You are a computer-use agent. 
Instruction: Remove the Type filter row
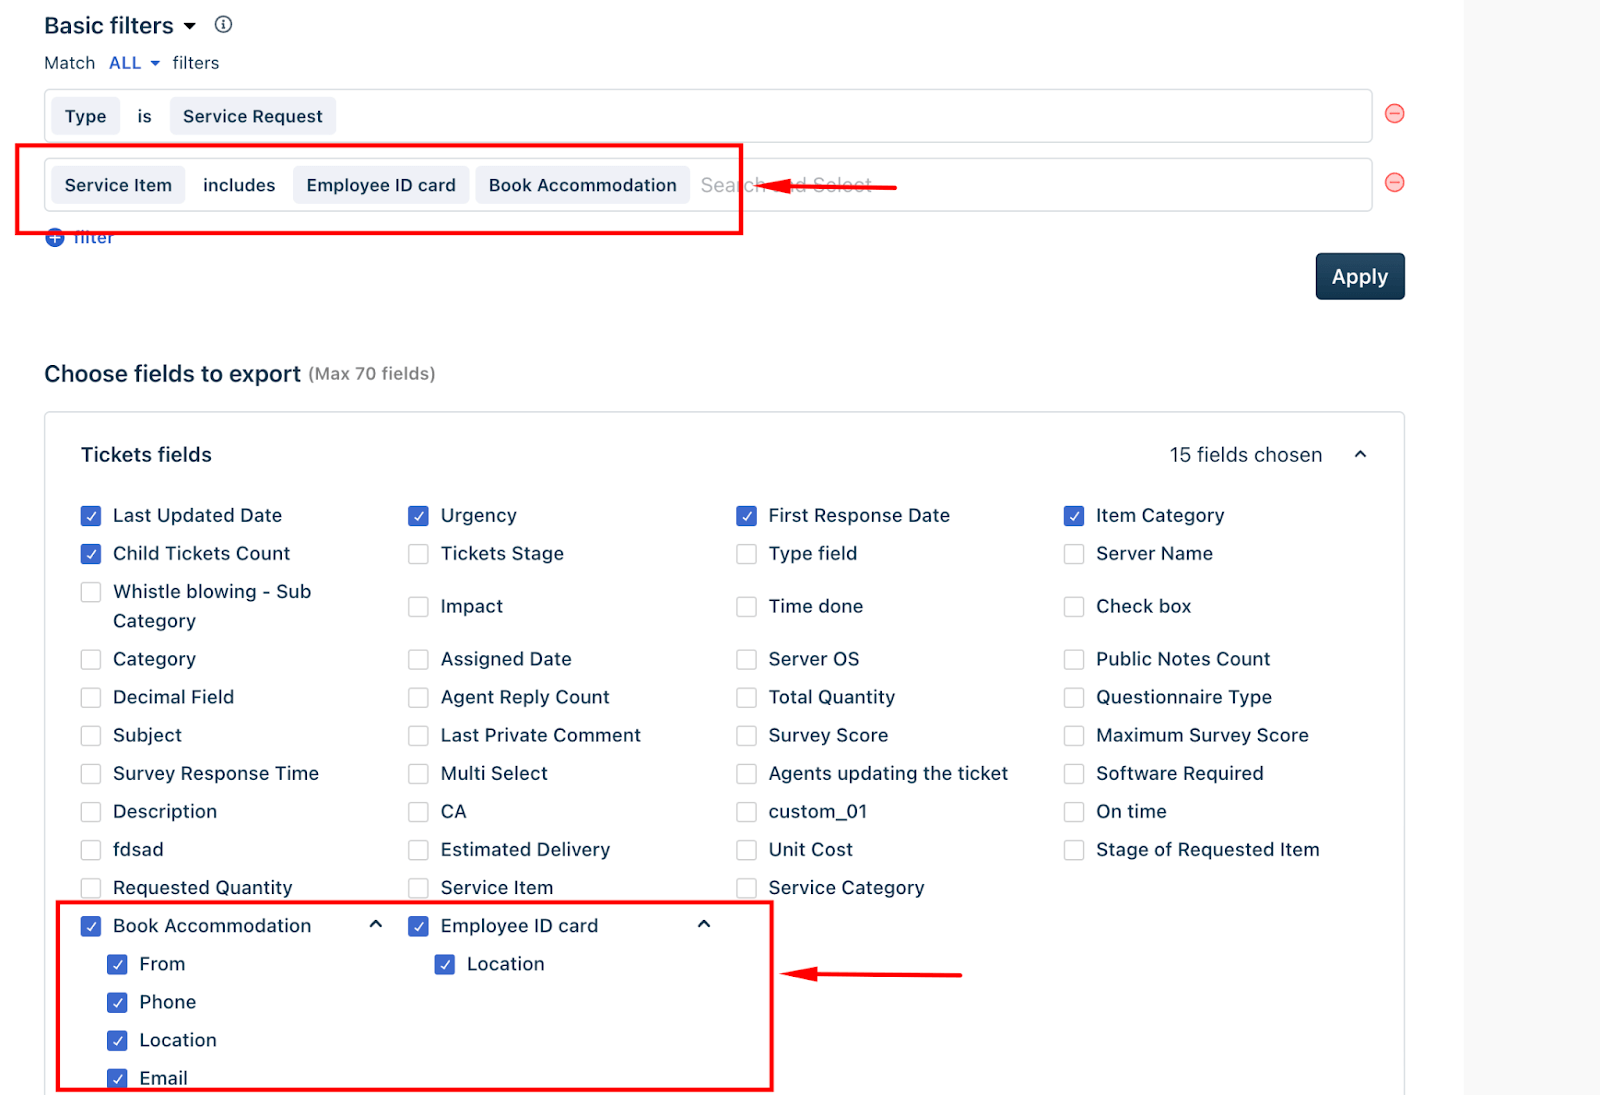pyautogui.click(x=1394, y=114)
